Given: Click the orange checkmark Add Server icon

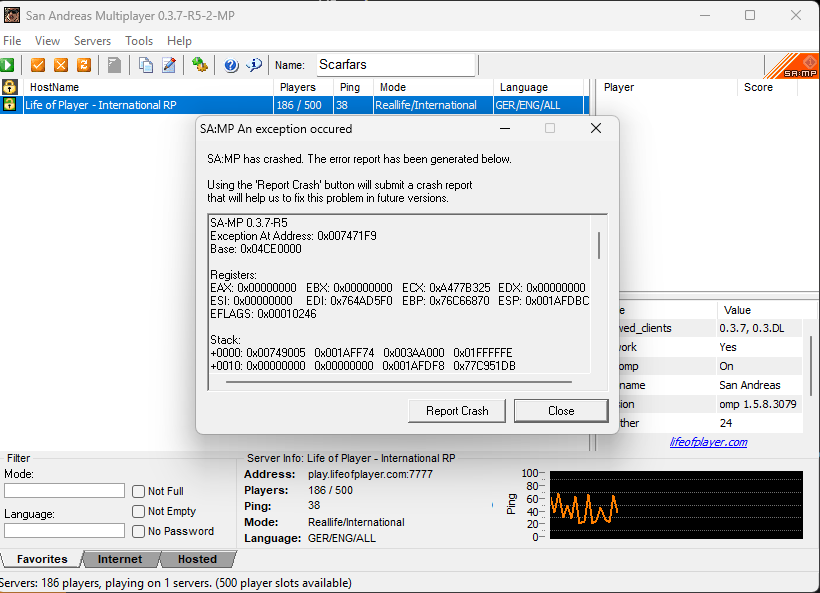Looking at the screenshot, I should point(38,65).
